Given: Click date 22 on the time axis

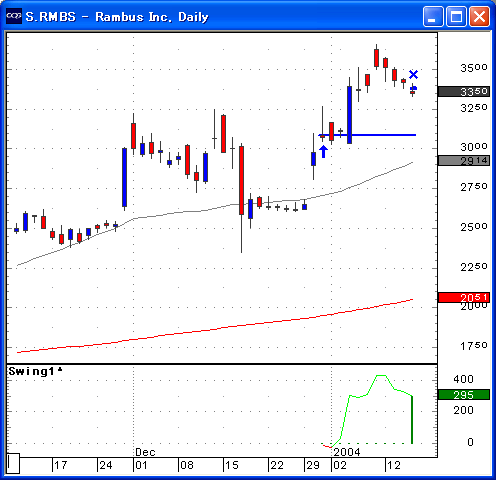Looking at the screenshot, I should click(x=277, y=465).
